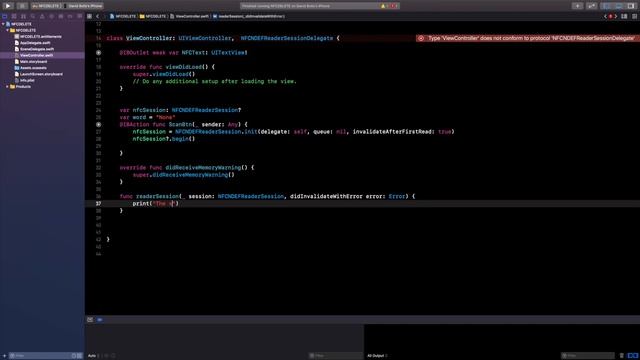Jump to the next issue
Screen dimensions: 640x360
pyautogui.click(x=616, y=16)
